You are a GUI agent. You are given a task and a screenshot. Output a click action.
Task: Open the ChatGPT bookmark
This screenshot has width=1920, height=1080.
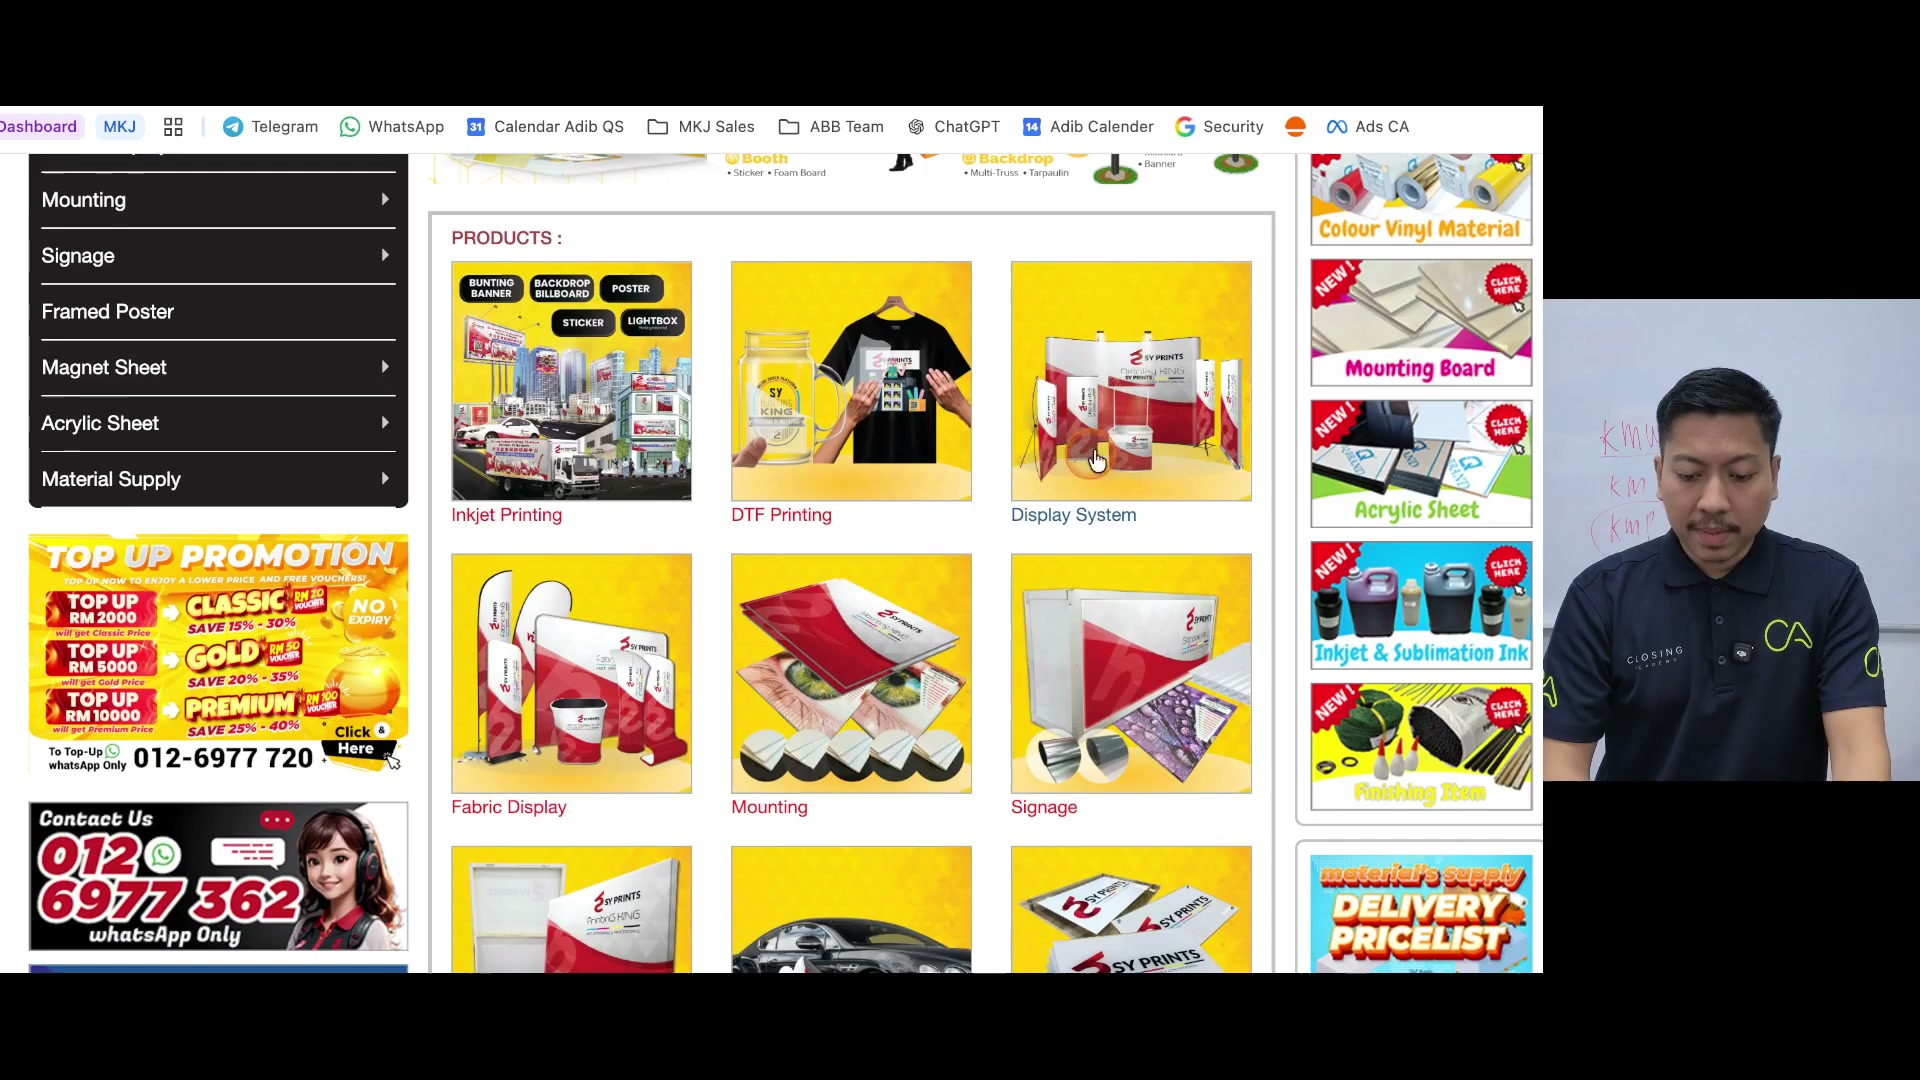(953, 127)
